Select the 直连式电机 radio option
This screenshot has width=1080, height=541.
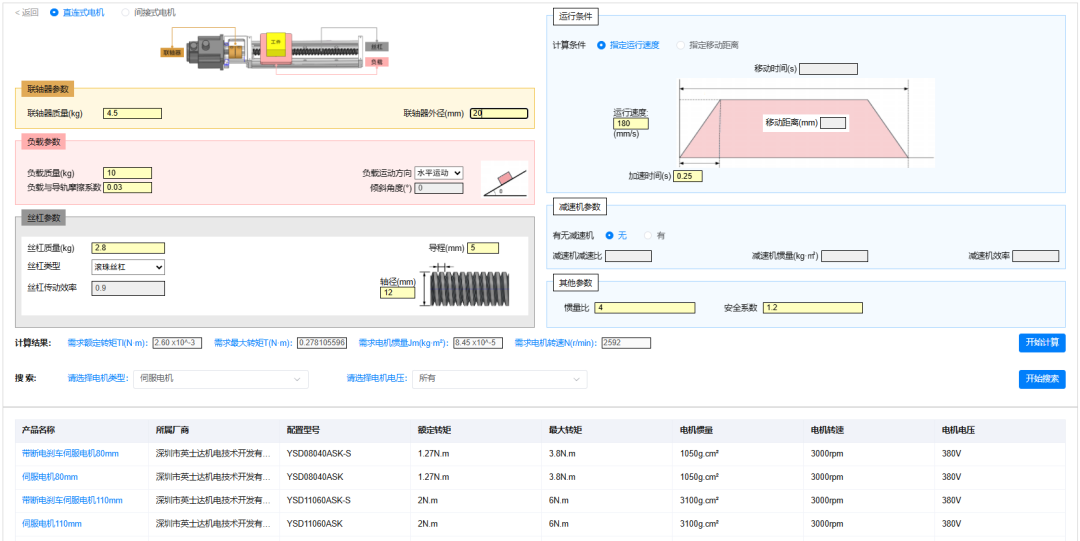click(x=54, y=12)
